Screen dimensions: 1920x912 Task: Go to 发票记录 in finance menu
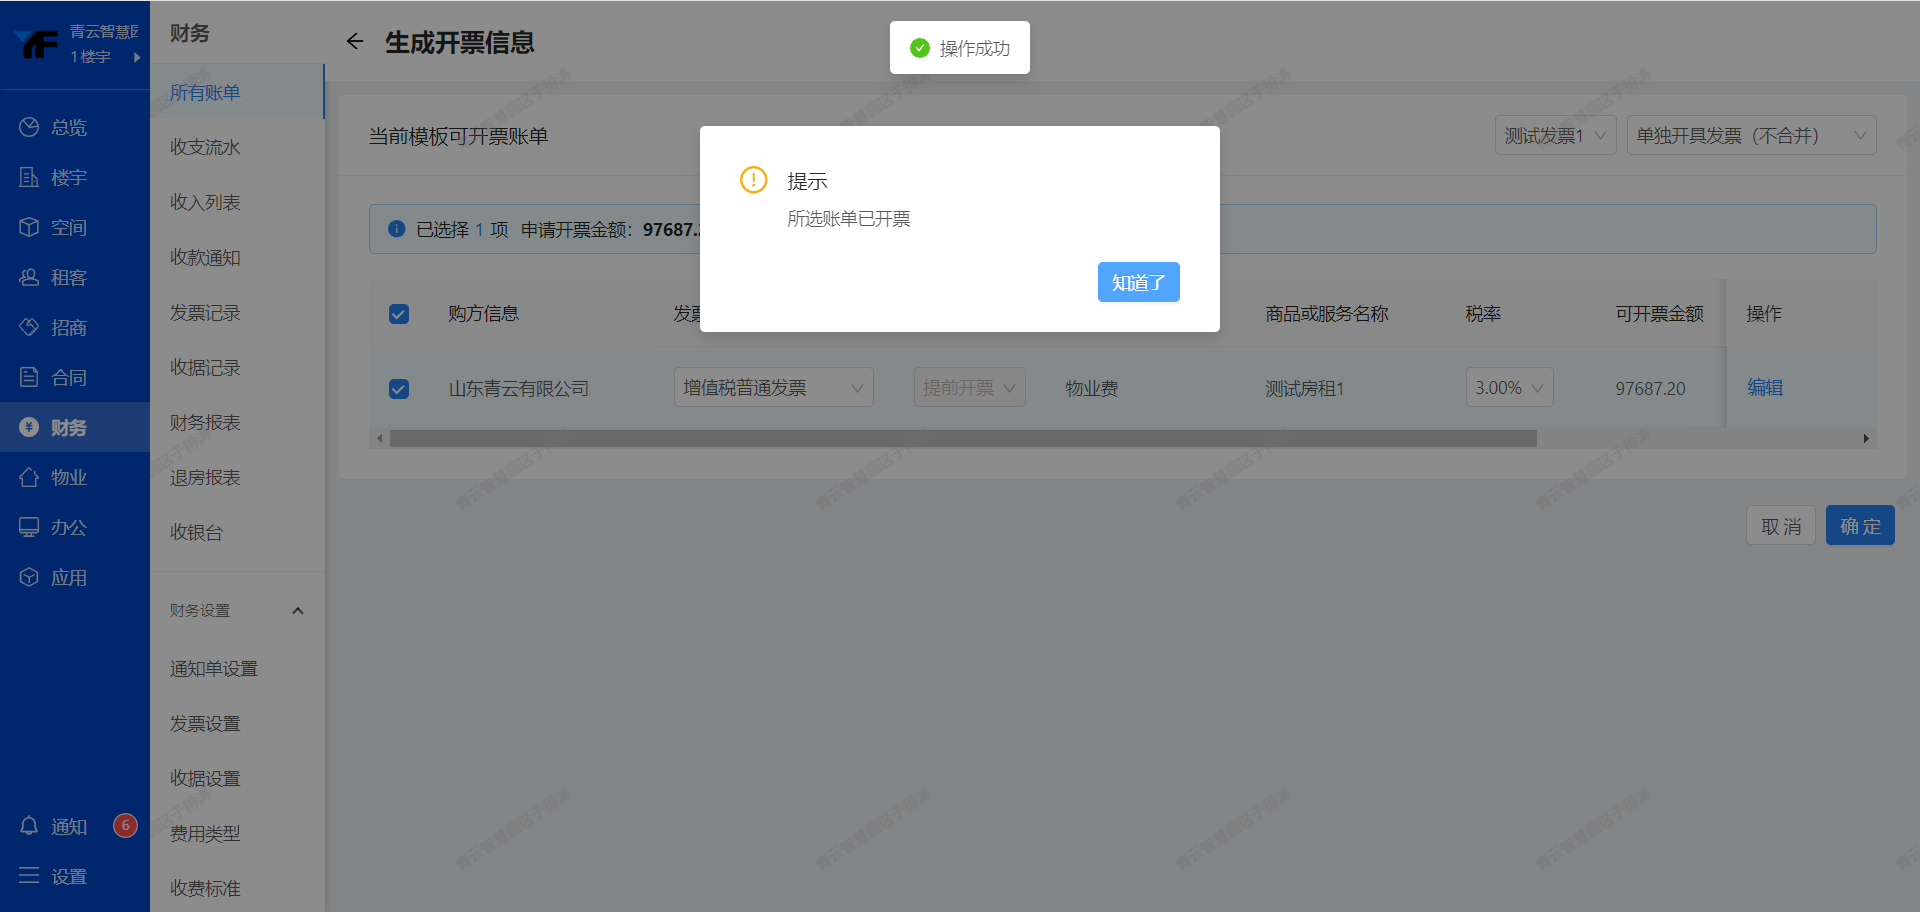click(205, 313)
